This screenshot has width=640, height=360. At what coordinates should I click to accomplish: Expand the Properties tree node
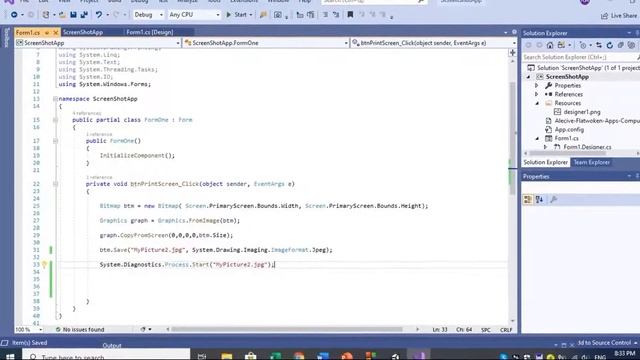pos(537,86)
